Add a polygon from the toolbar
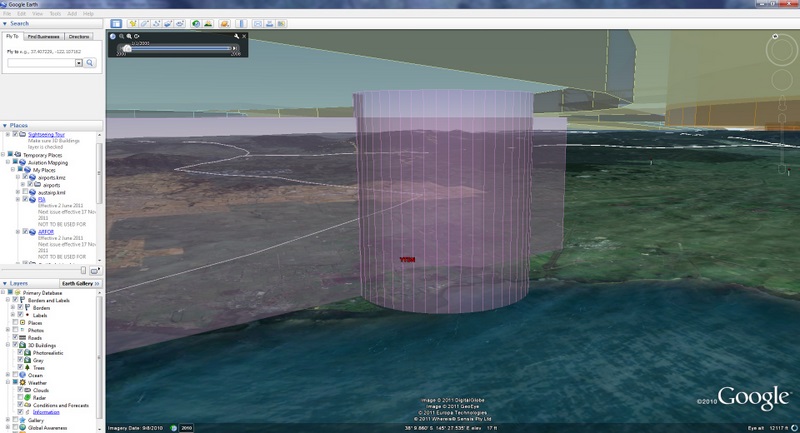The image size is (800, 433). click(144, 23)
